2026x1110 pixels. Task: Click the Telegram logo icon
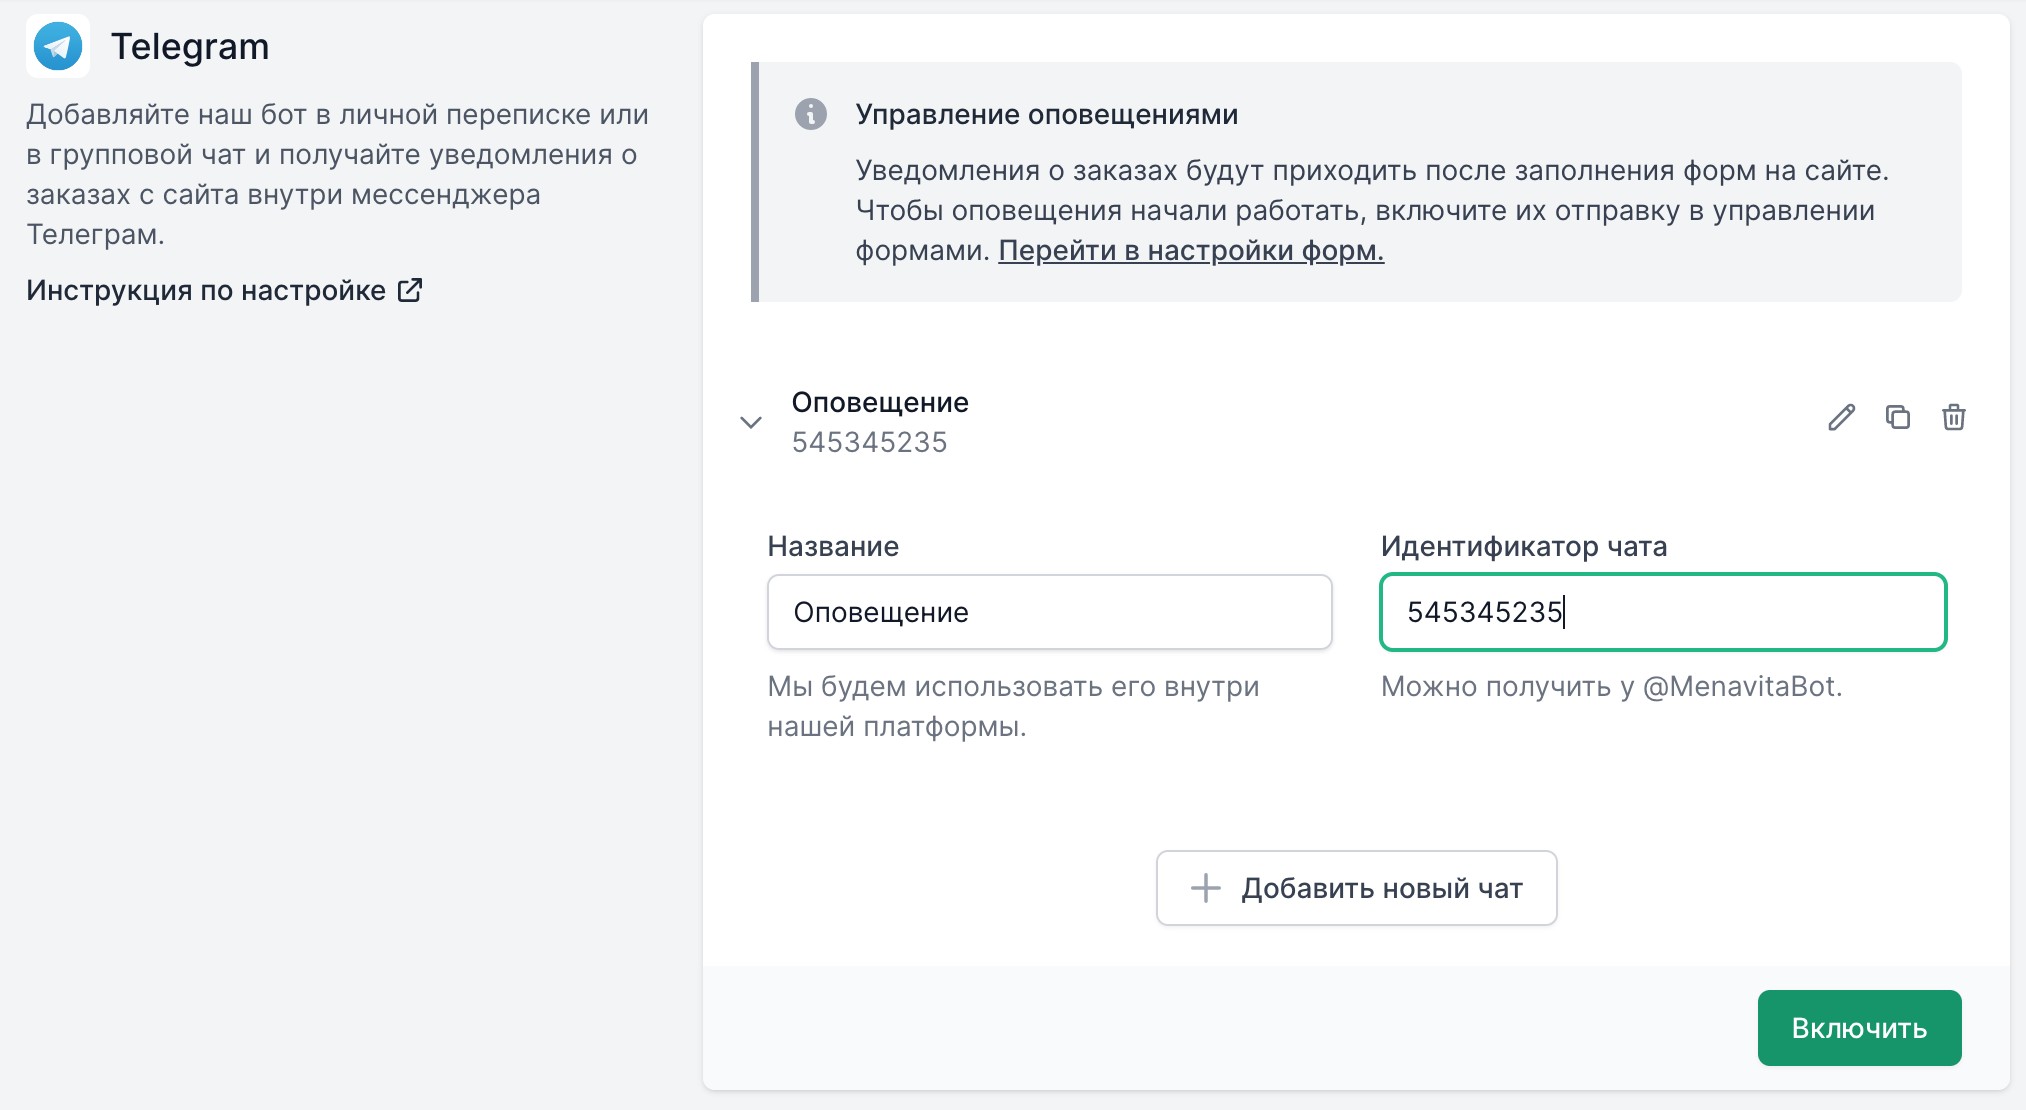[58, 46]
